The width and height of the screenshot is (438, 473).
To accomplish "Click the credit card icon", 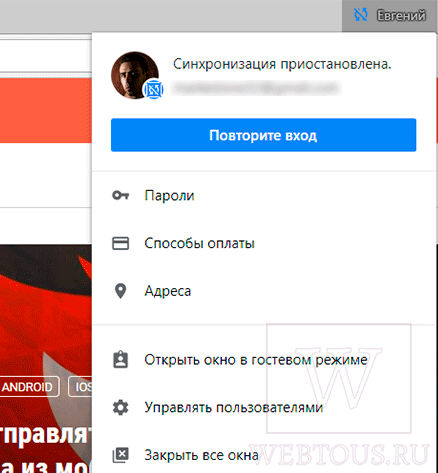I will click(120, 243).
